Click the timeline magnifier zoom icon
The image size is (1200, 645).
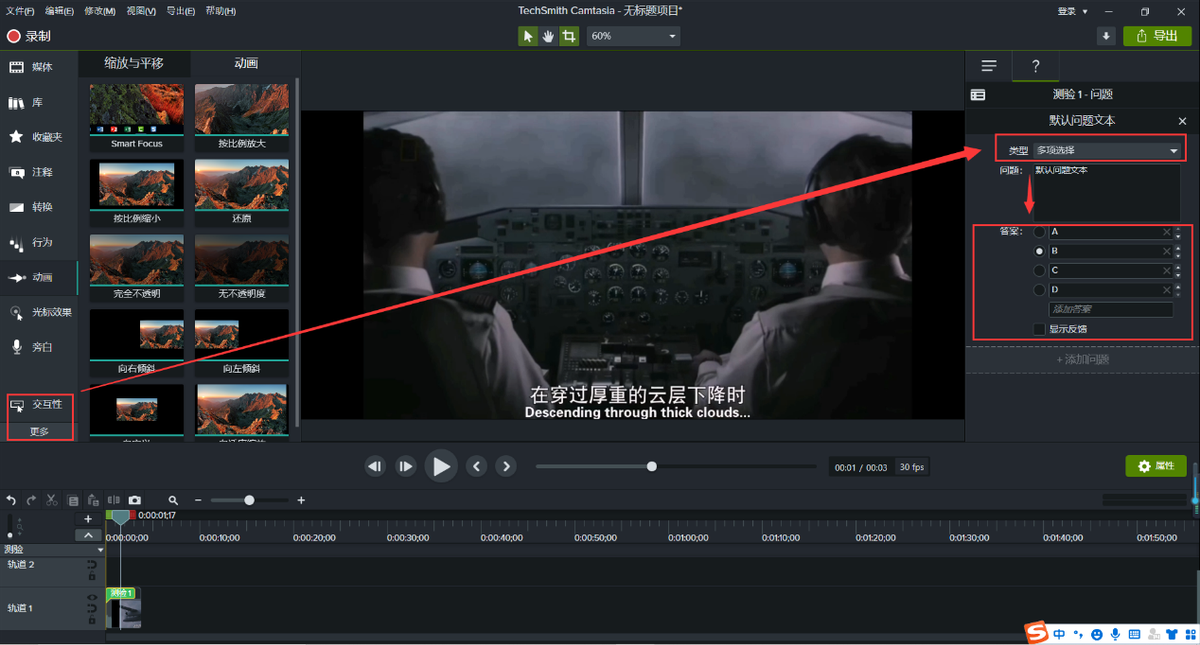point(173,500)
